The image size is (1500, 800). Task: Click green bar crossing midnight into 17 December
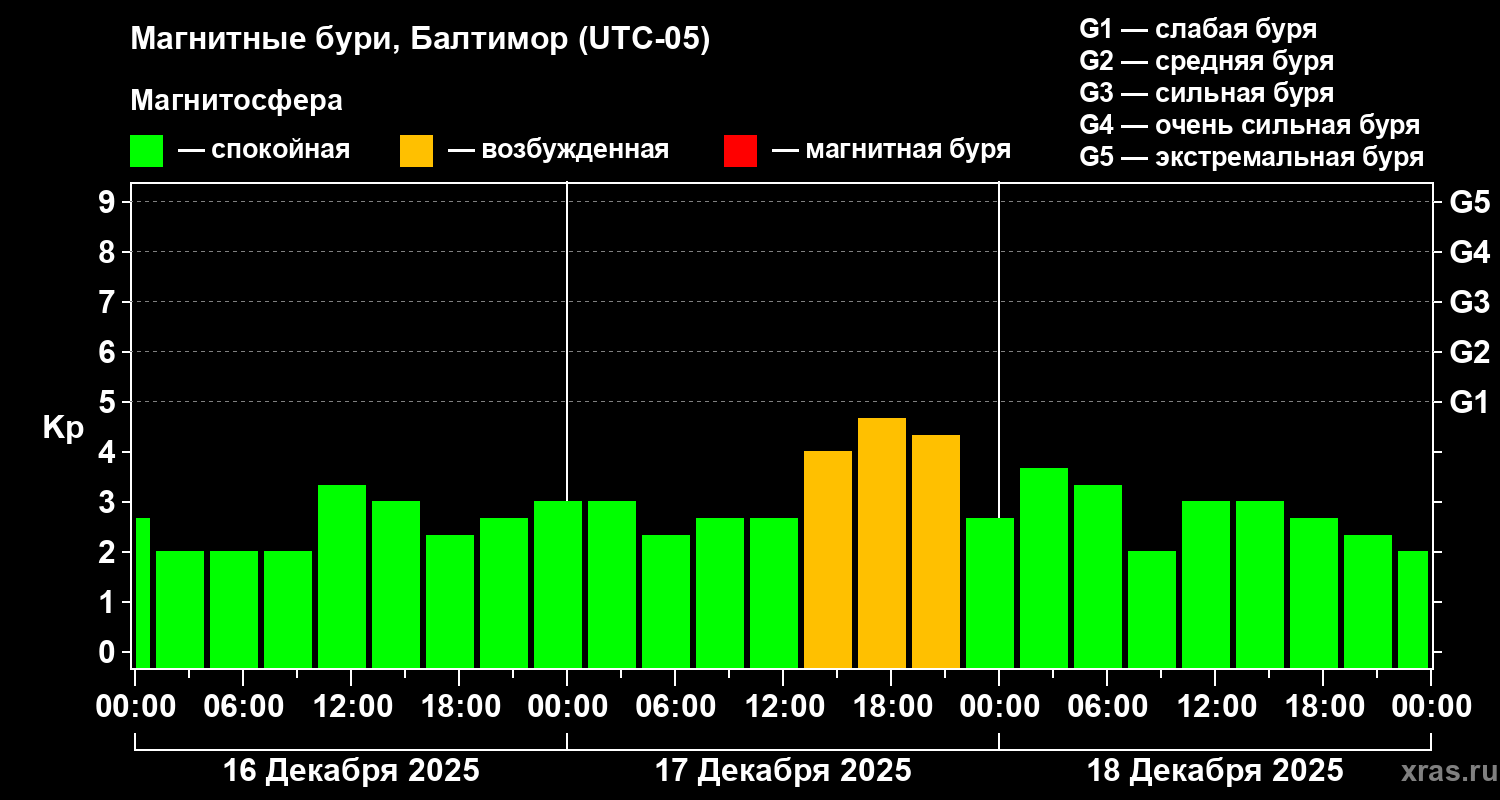pyautogui.click(x=558, y=584)
